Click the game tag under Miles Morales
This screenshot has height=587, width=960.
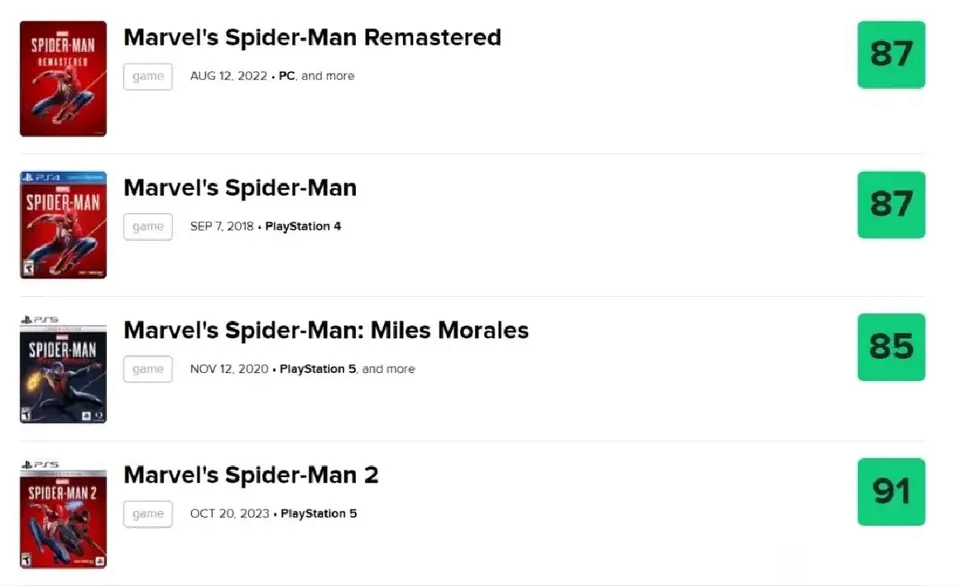pyautogui.click(x=148, y=369)
